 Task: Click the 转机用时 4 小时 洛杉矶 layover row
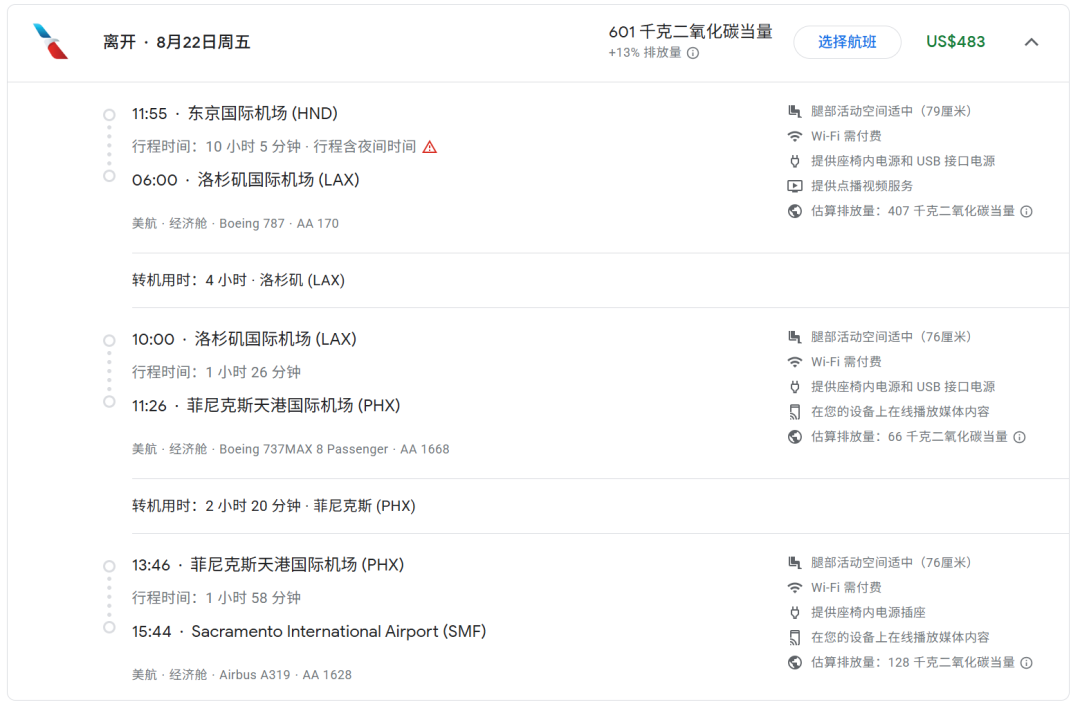(238, 280)
